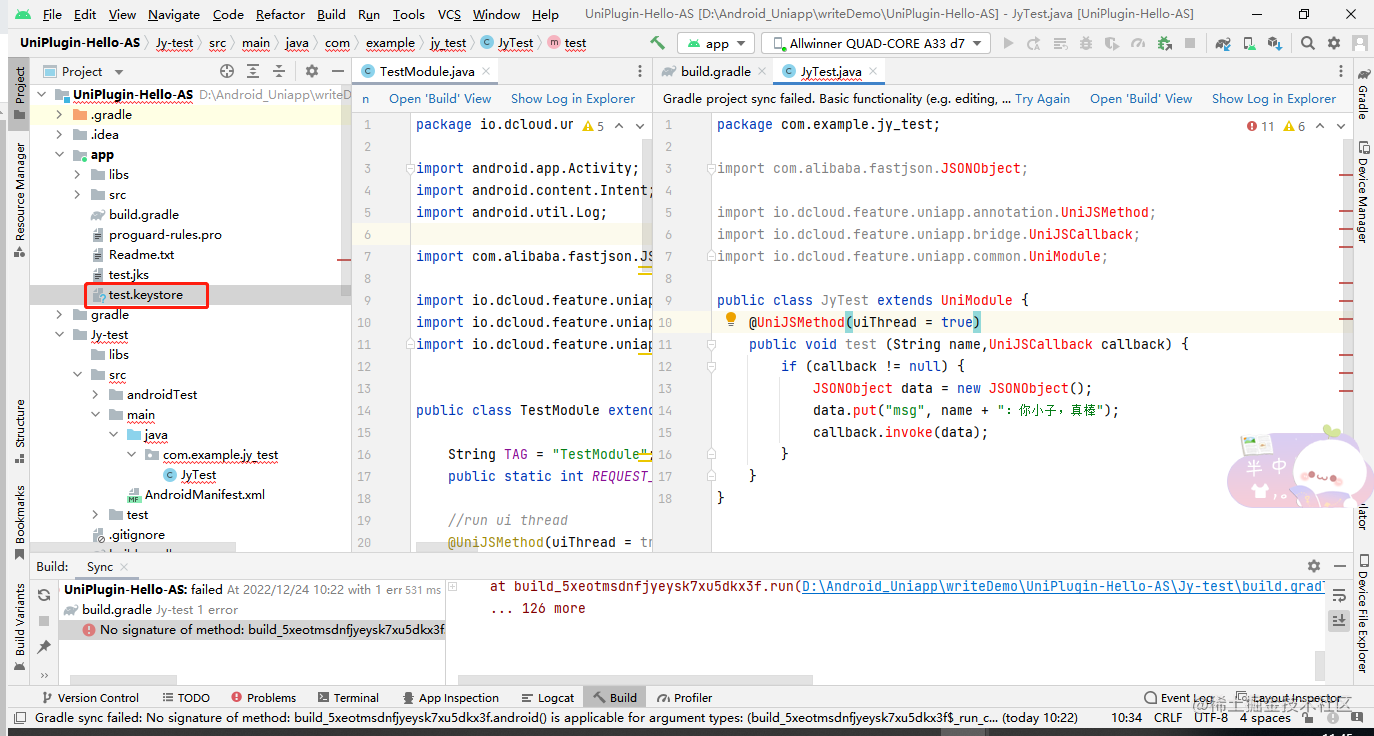Open the Refactor menu
Image resolution: width=1374 pixels, height=736 pixels.
(x=280, y=14)
